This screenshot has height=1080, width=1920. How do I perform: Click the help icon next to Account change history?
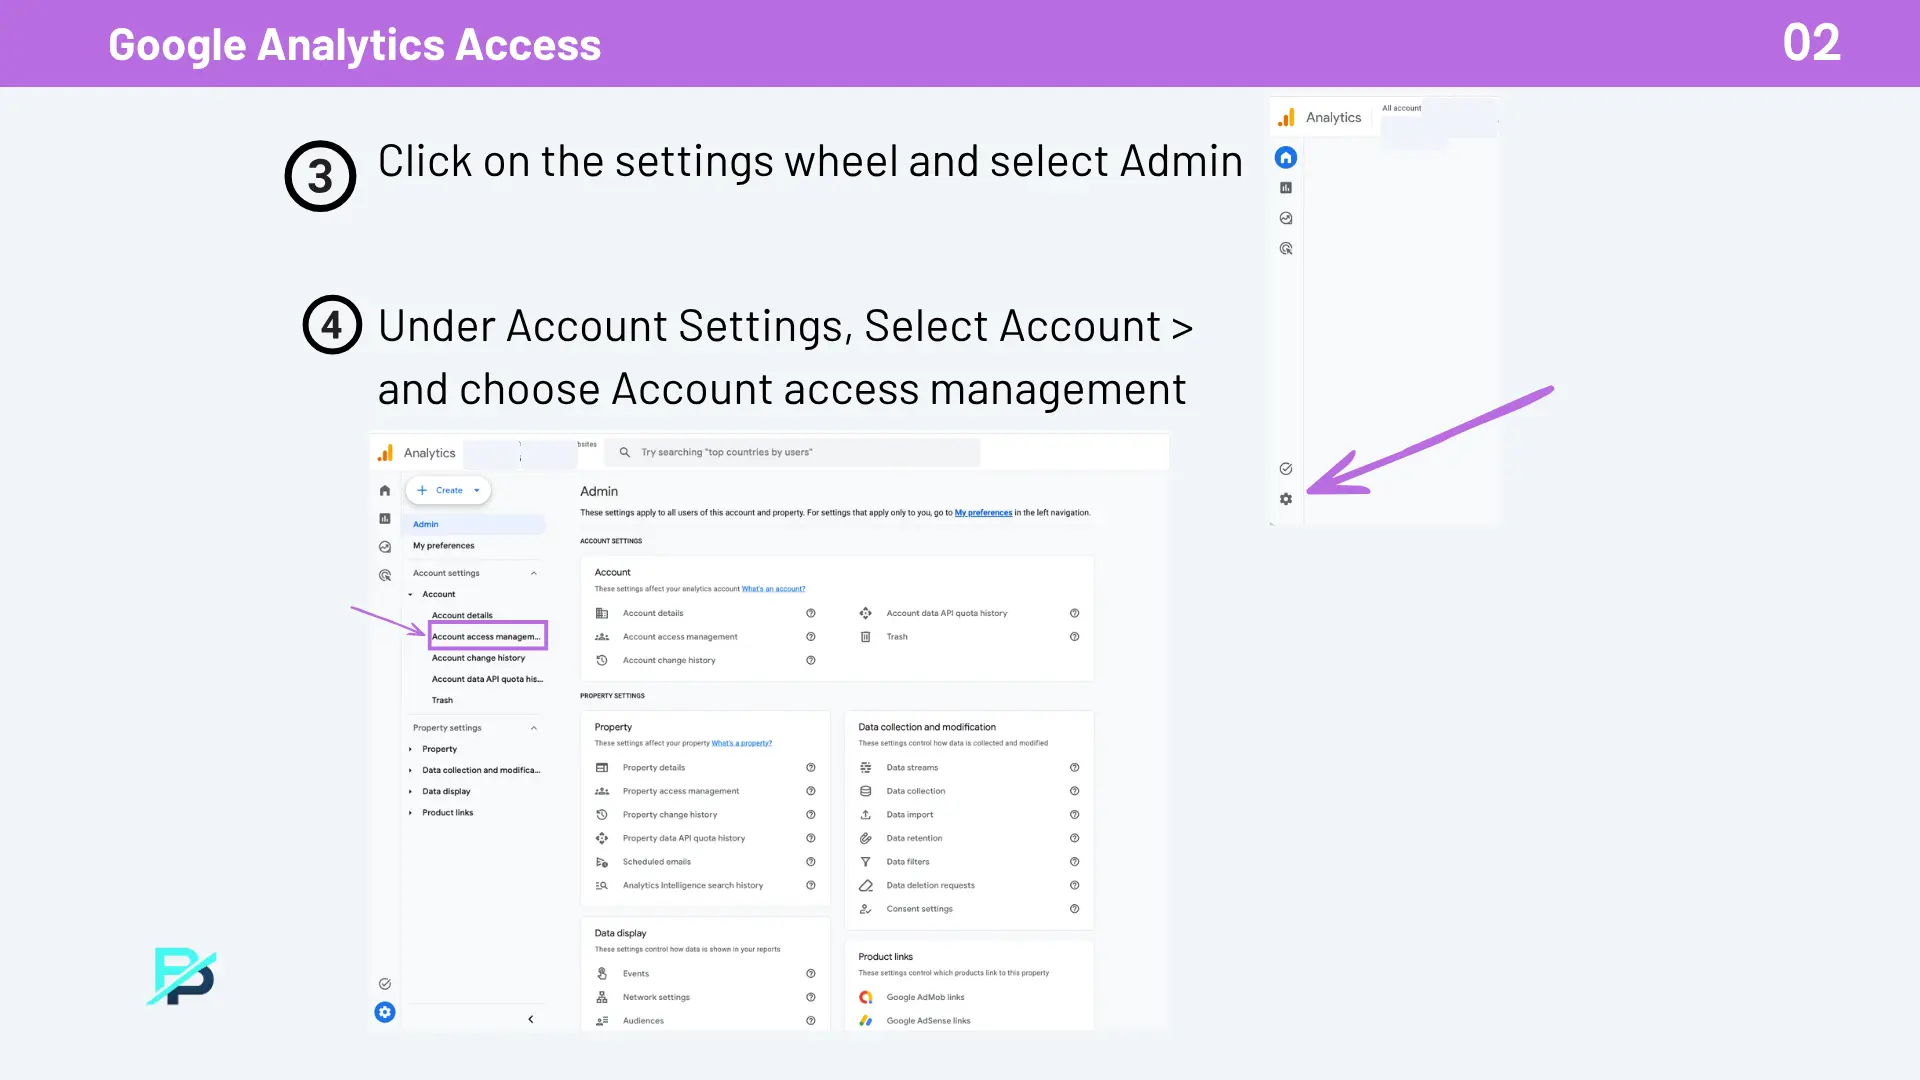pyautogui.click(x=811, y=660)
